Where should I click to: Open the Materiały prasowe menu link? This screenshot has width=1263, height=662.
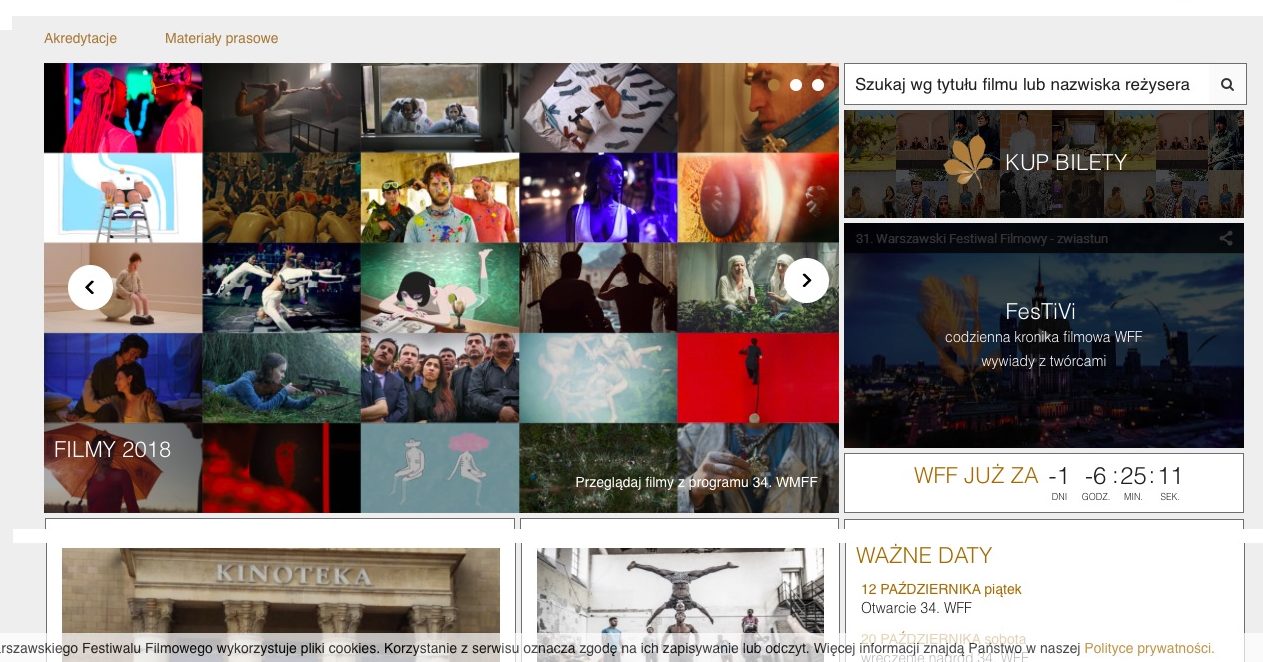point(222,38)
